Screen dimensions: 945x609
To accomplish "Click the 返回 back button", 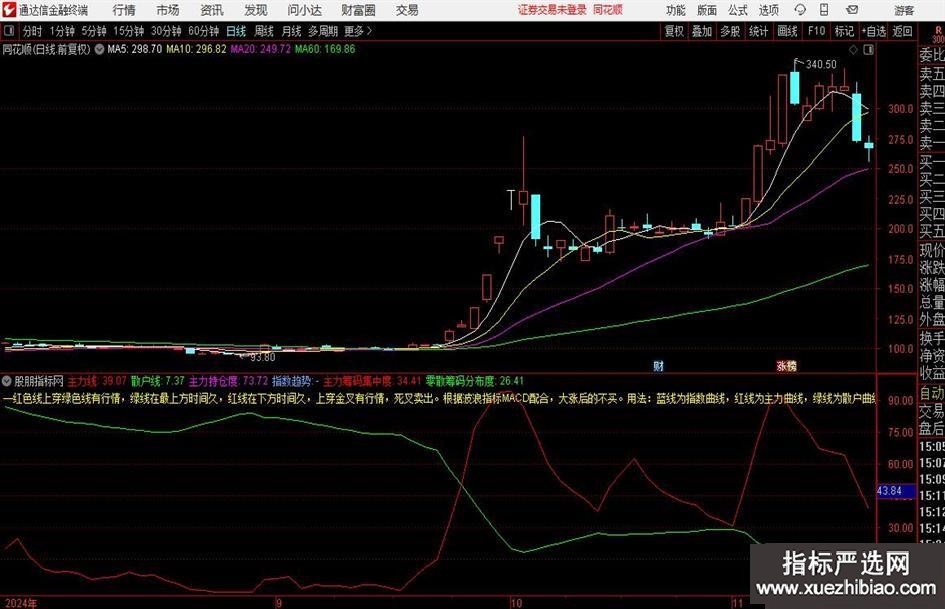I will point(902,31).
